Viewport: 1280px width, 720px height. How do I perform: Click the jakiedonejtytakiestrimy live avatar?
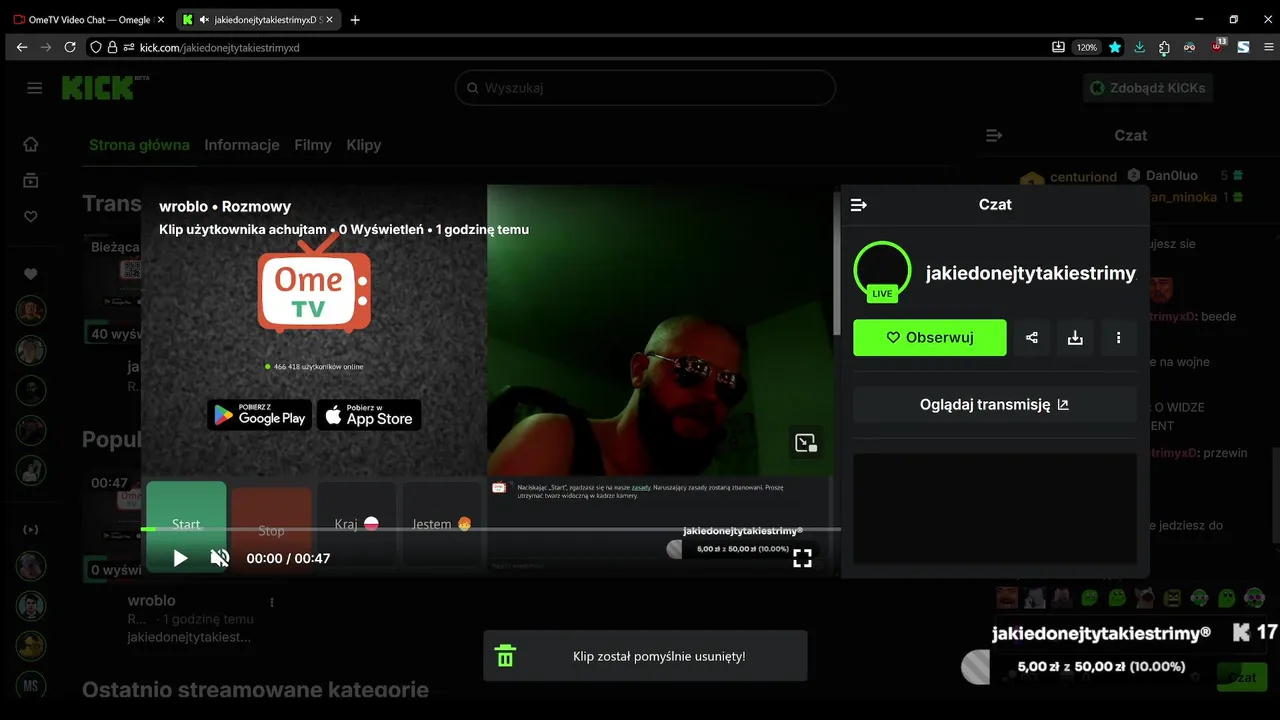[x=882, y=271]
